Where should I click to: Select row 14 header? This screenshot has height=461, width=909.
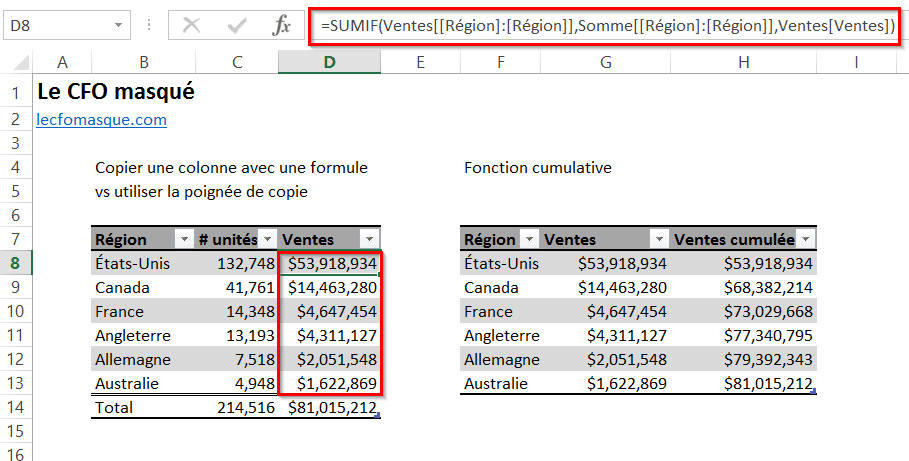coord(15,407)
